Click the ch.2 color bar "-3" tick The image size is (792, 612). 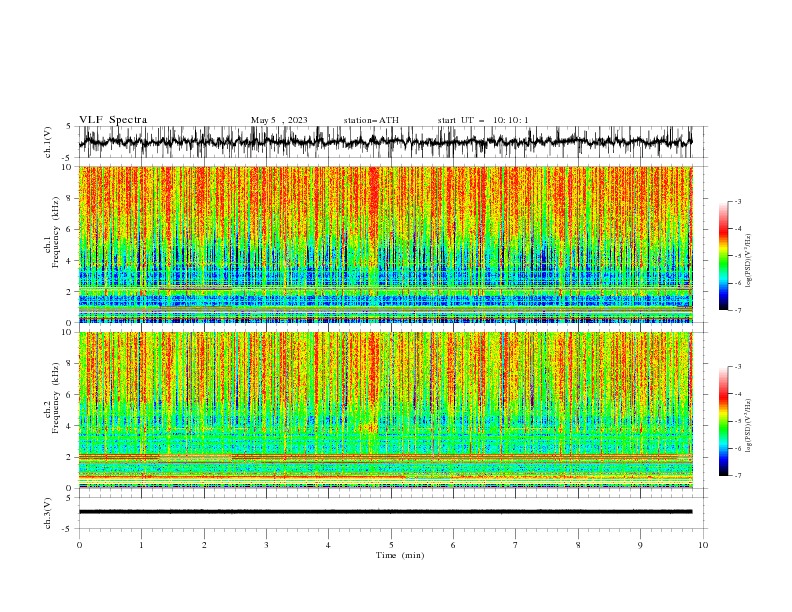738,367
